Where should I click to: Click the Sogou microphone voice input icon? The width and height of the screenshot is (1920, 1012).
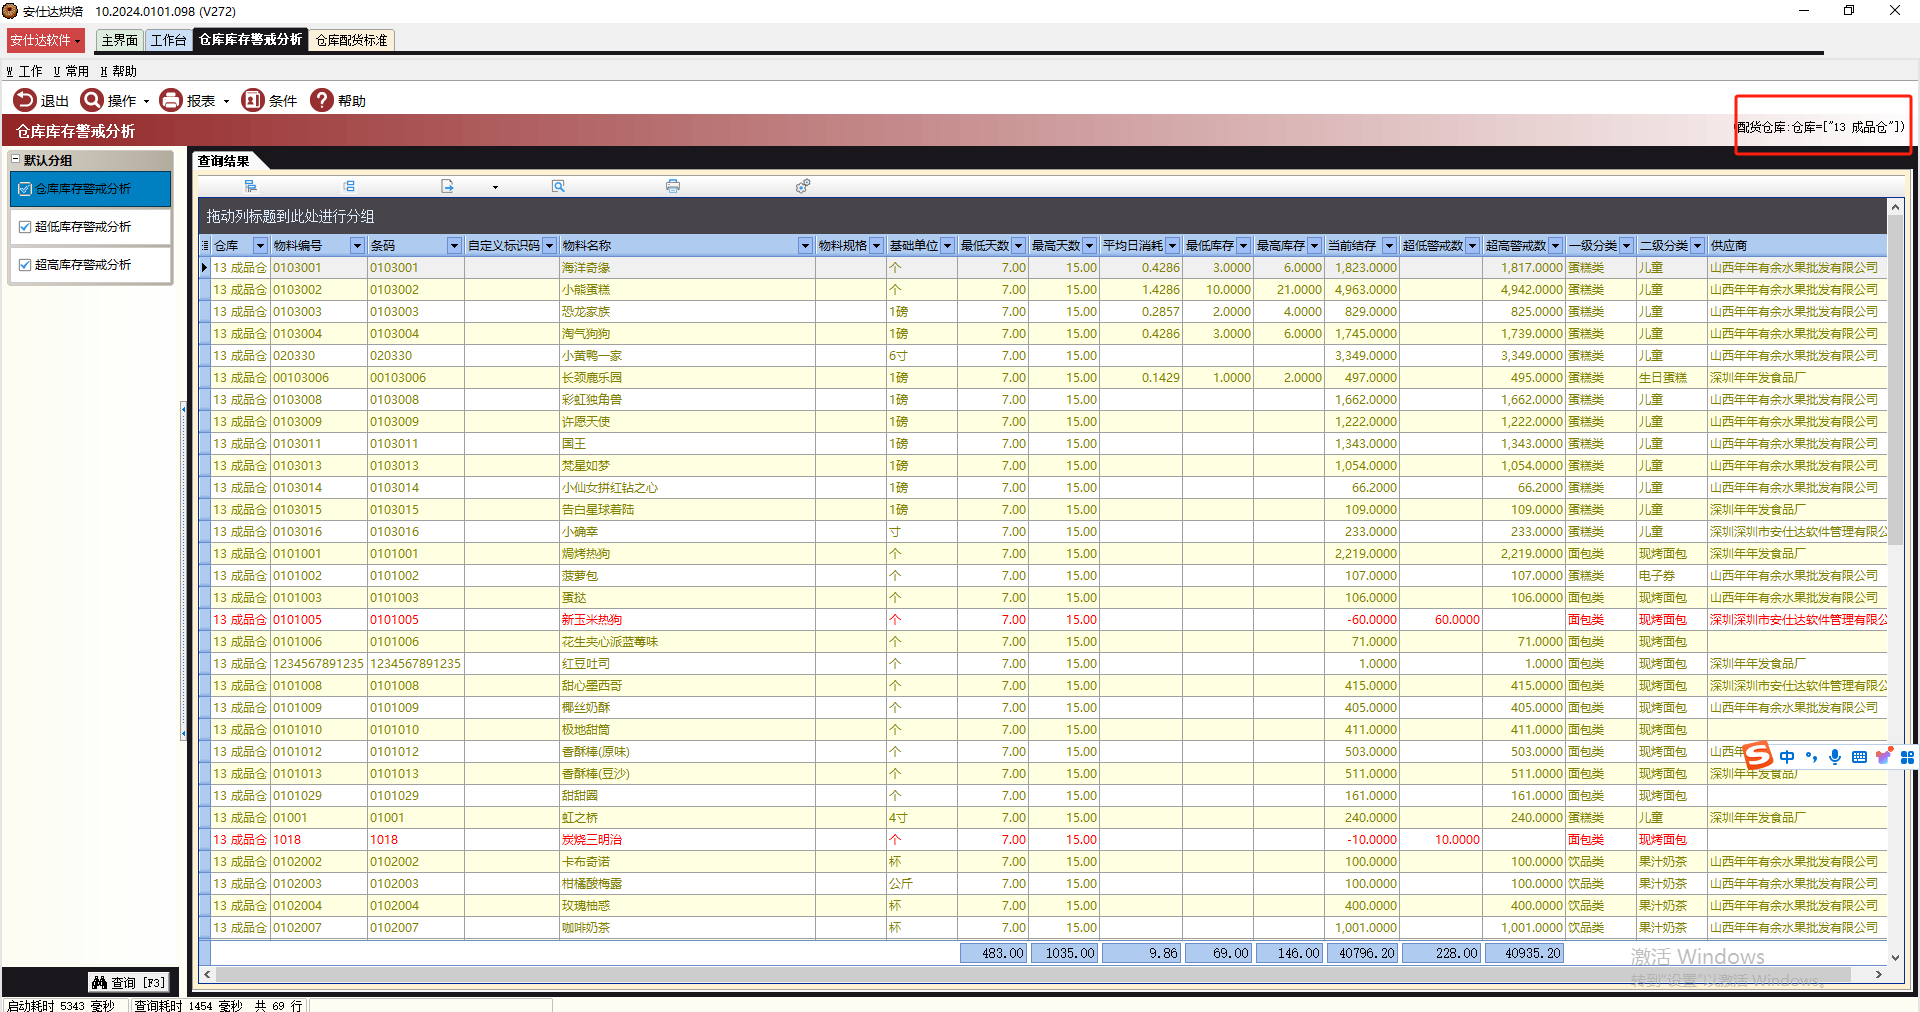1835,757
